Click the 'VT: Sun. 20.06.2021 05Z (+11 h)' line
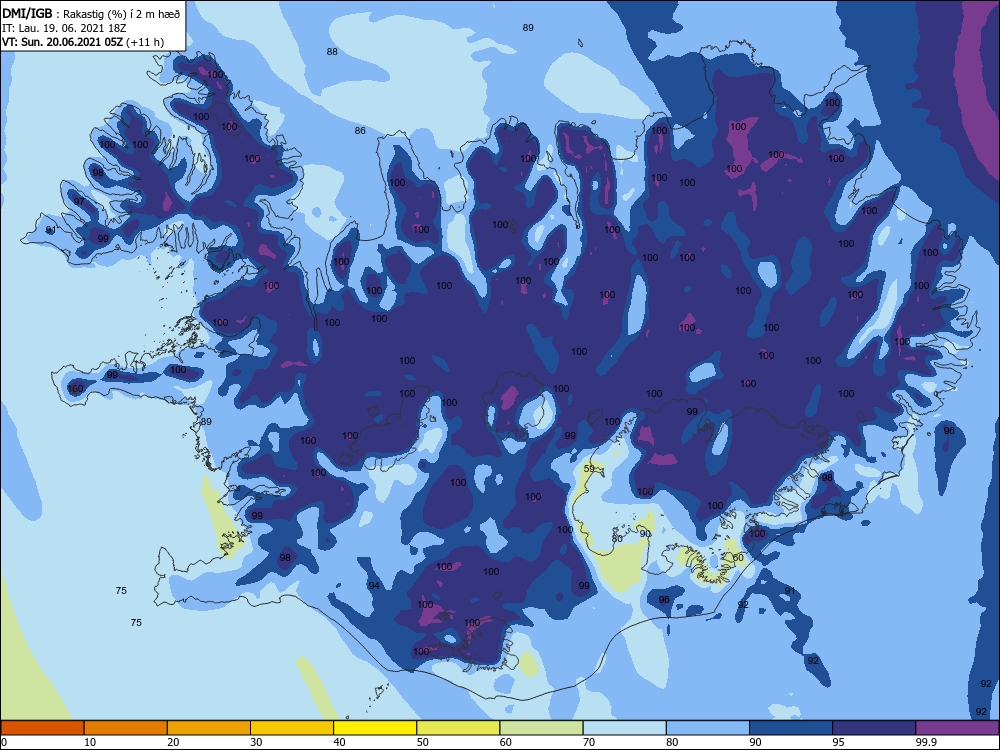The image size is (1000, 750). (83, 42)
